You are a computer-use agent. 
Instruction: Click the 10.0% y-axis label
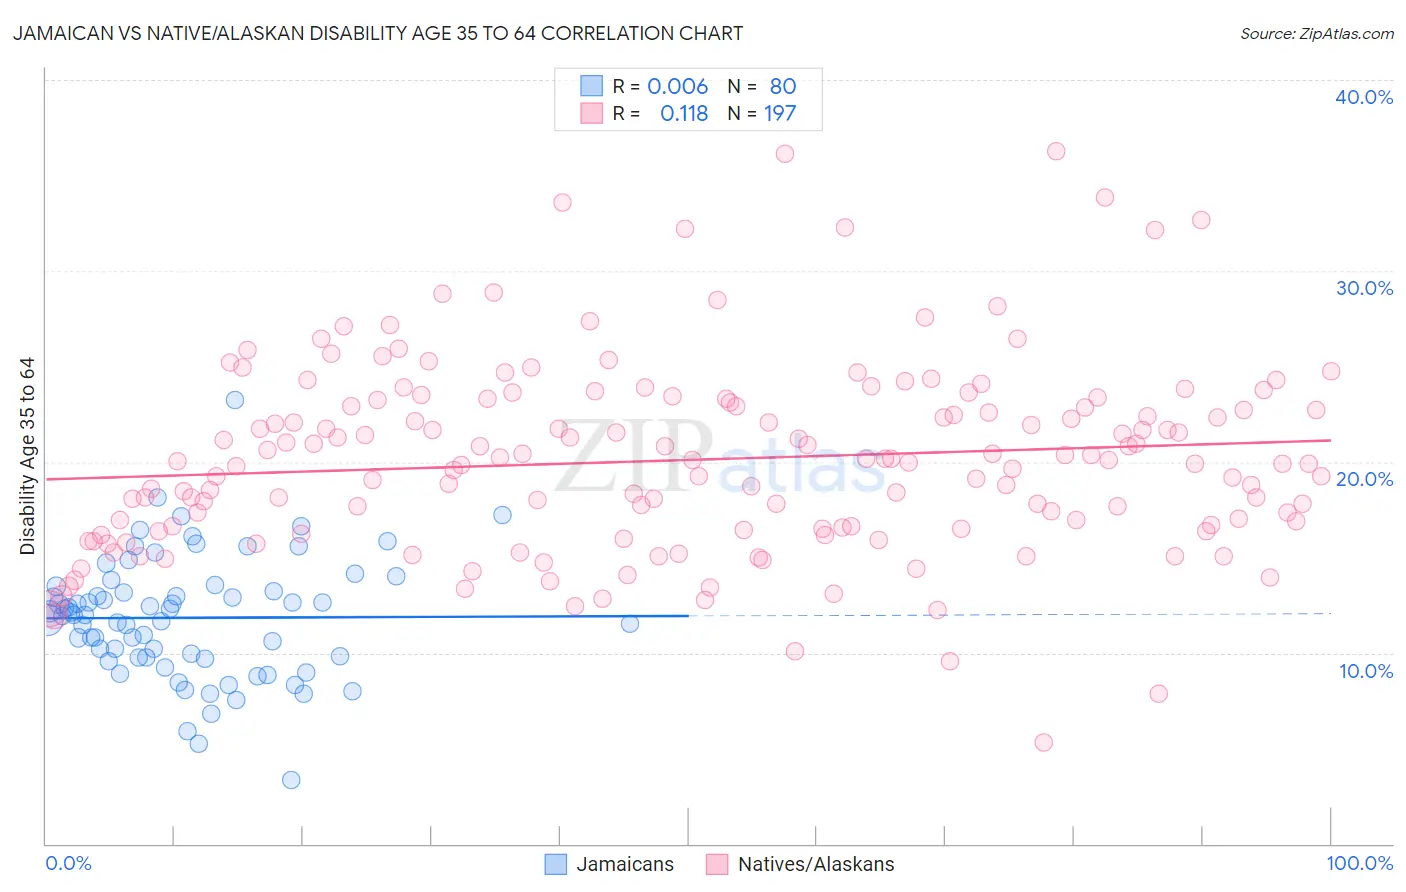[x=1366, y=671]
